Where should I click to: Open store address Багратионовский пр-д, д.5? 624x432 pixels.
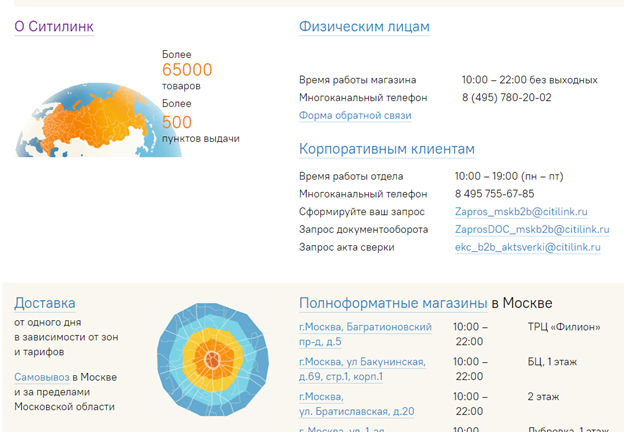[x=365, y=334]
